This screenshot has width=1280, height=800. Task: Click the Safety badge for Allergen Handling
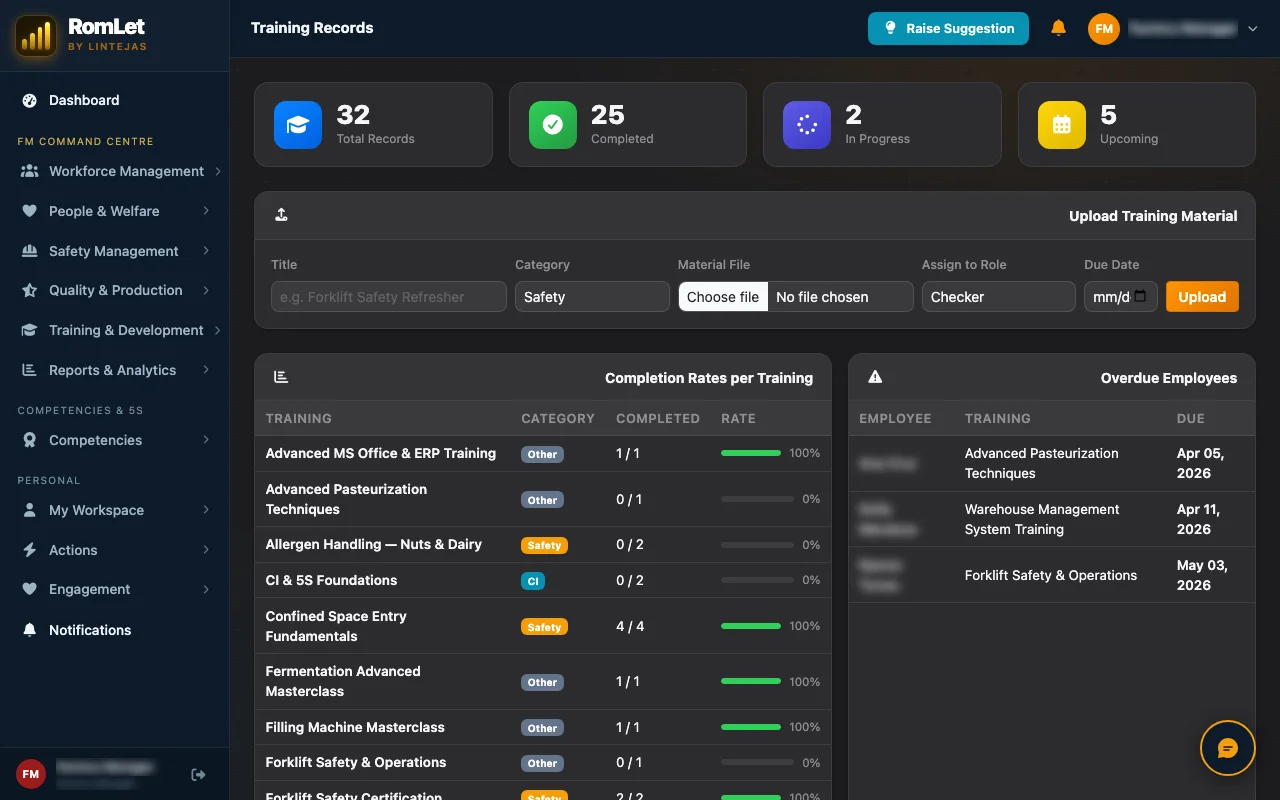coord(544,545)
